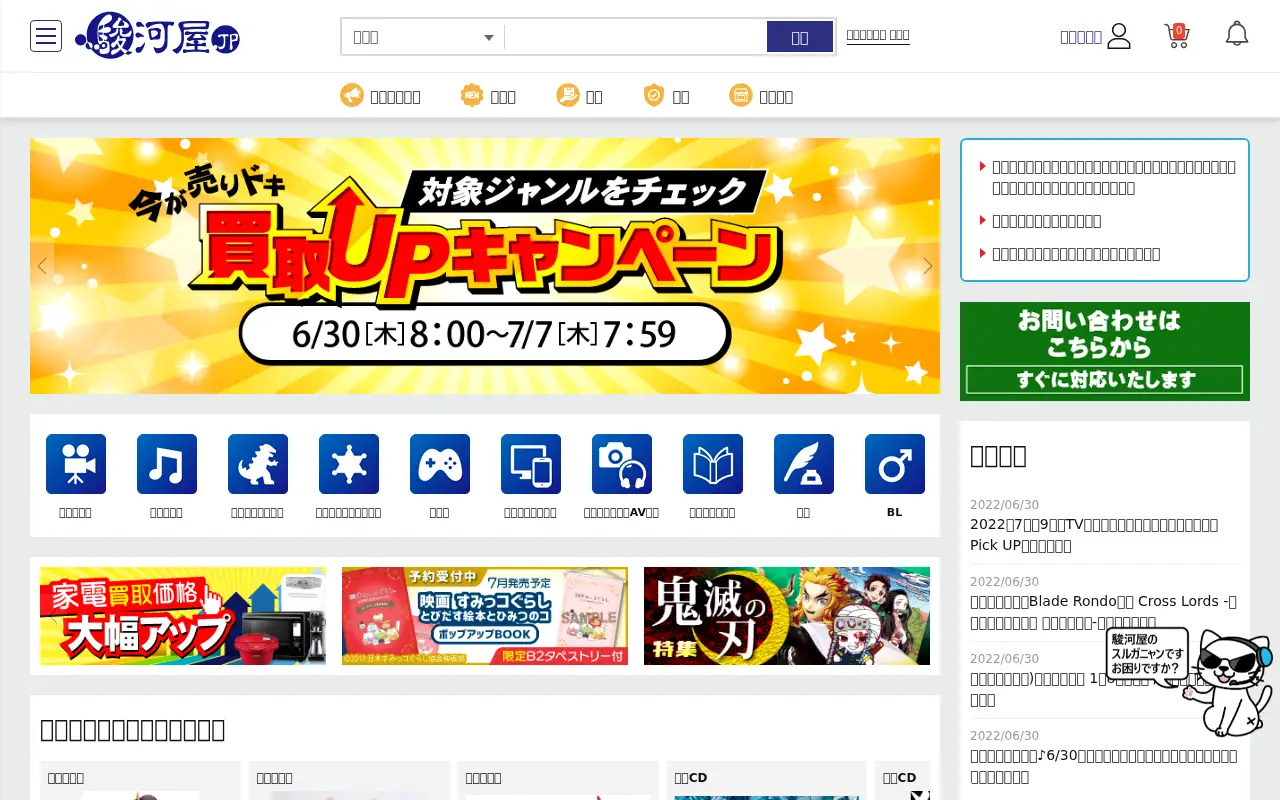Open the hand-with-coin nav item
Screen dimensions: 1280x800
[580, 96]
